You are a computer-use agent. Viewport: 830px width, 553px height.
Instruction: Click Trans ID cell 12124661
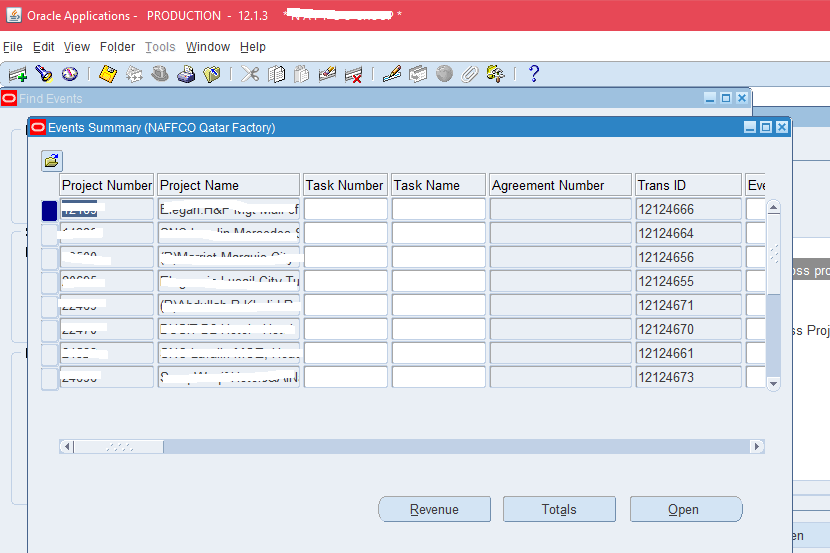688,353
